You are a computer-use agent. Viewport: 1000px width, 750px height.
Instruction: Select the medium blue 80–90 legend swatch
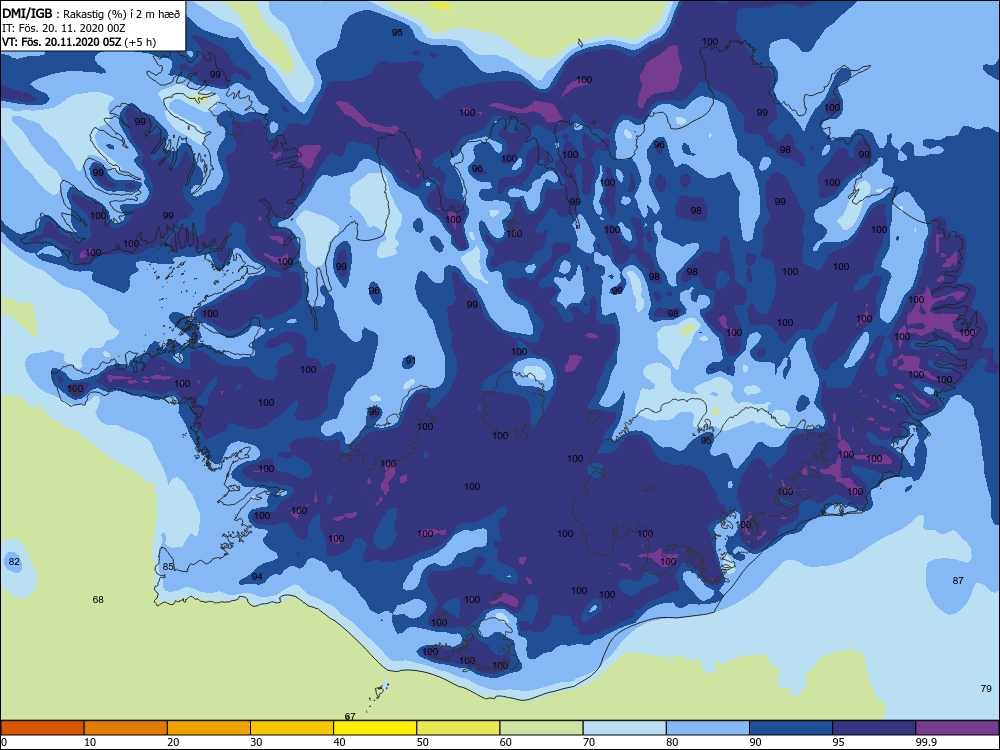(708, 728)
